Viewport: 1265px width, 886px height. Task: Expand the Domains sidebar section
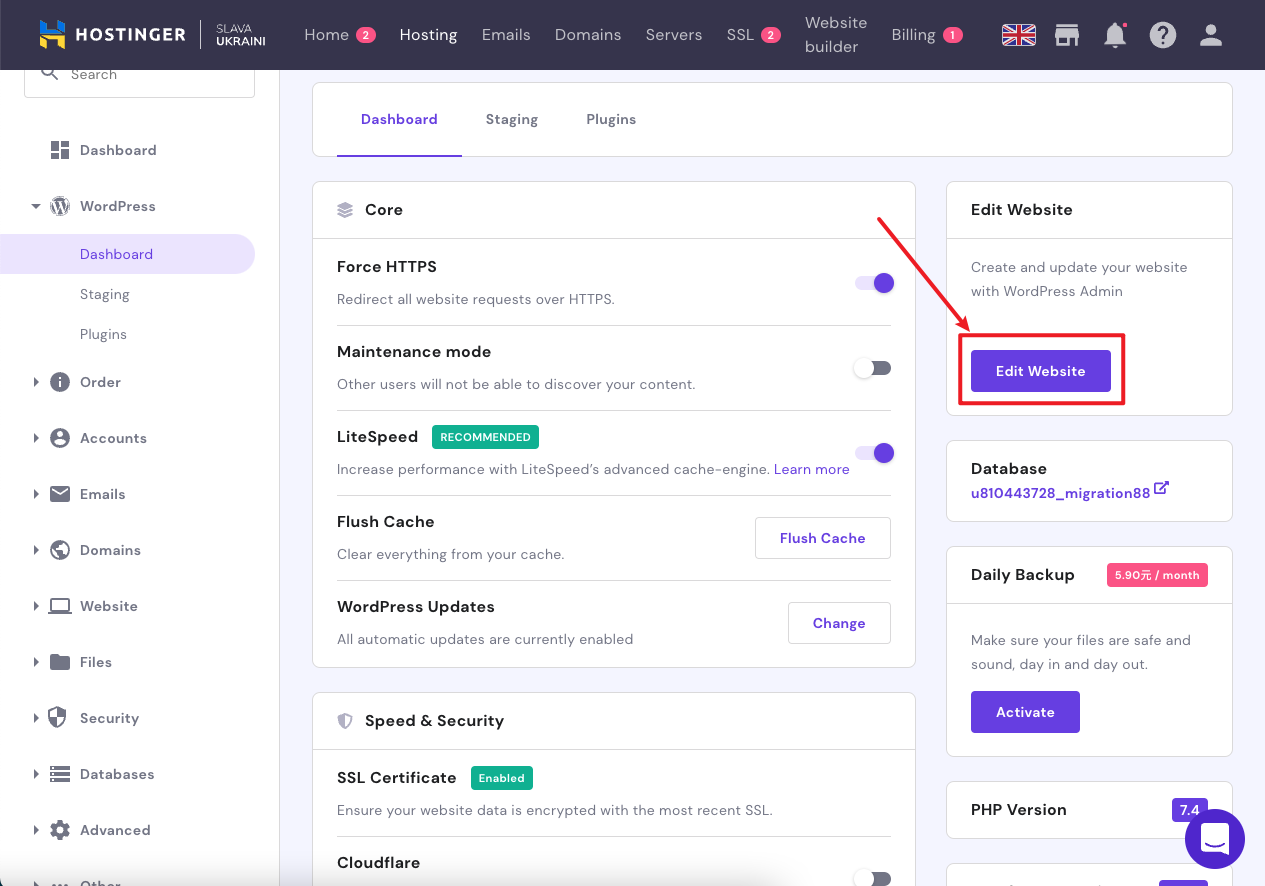(36, 550)
